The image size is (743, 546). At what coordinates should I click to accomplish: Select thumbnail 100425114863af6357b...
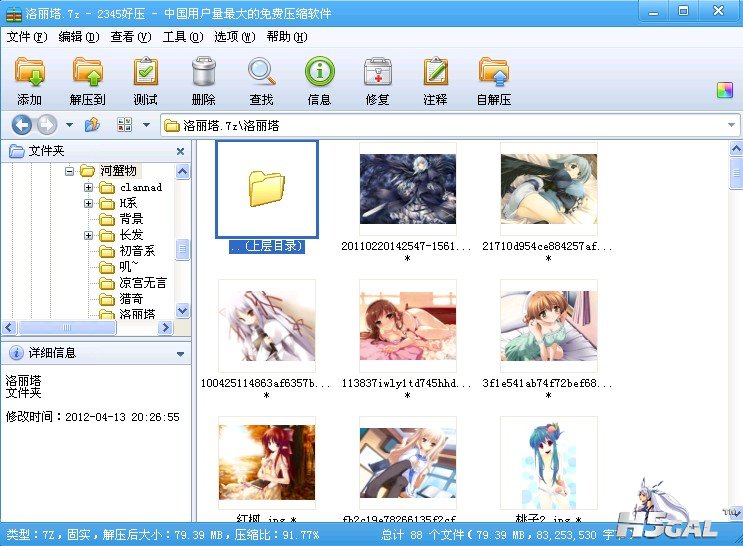coord(267,326)
